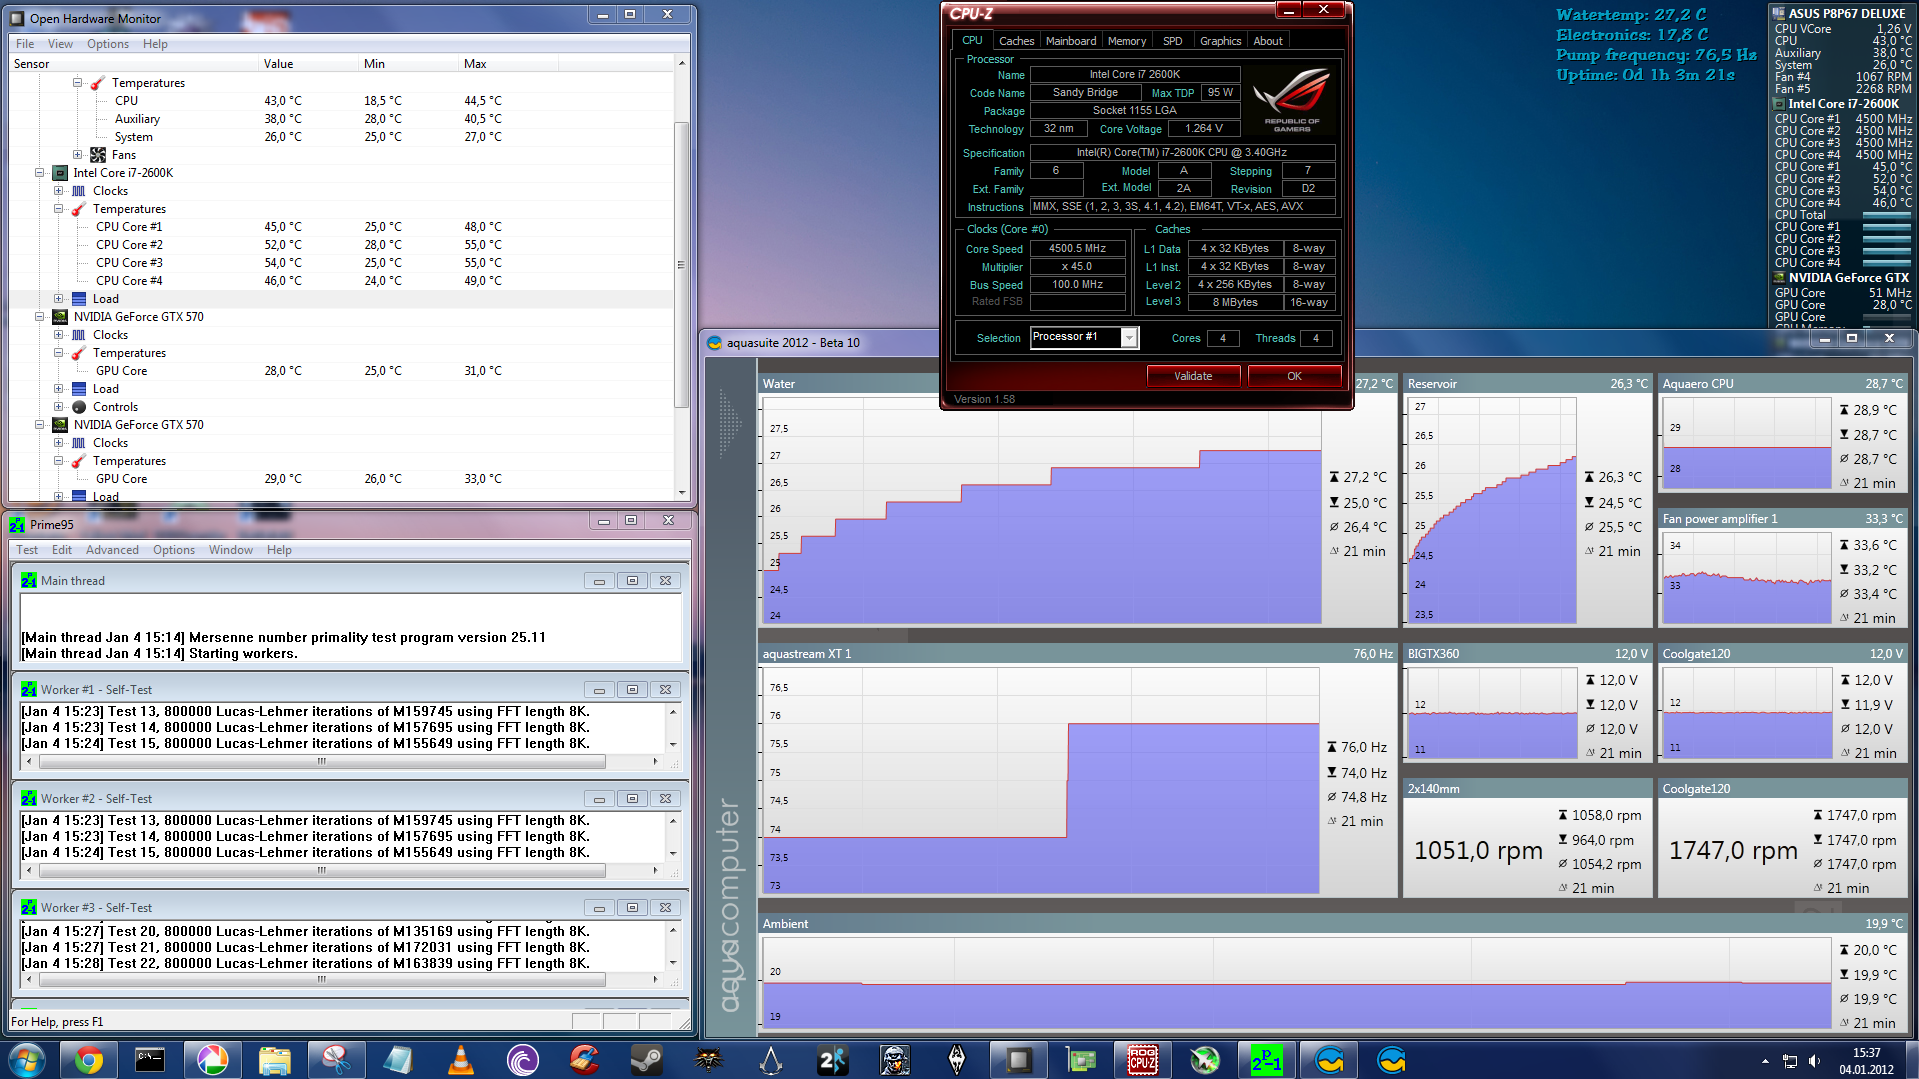1919x1079 pixels.
Task: Select the CPU Core #3 temperature row
Action: (340, 263)
